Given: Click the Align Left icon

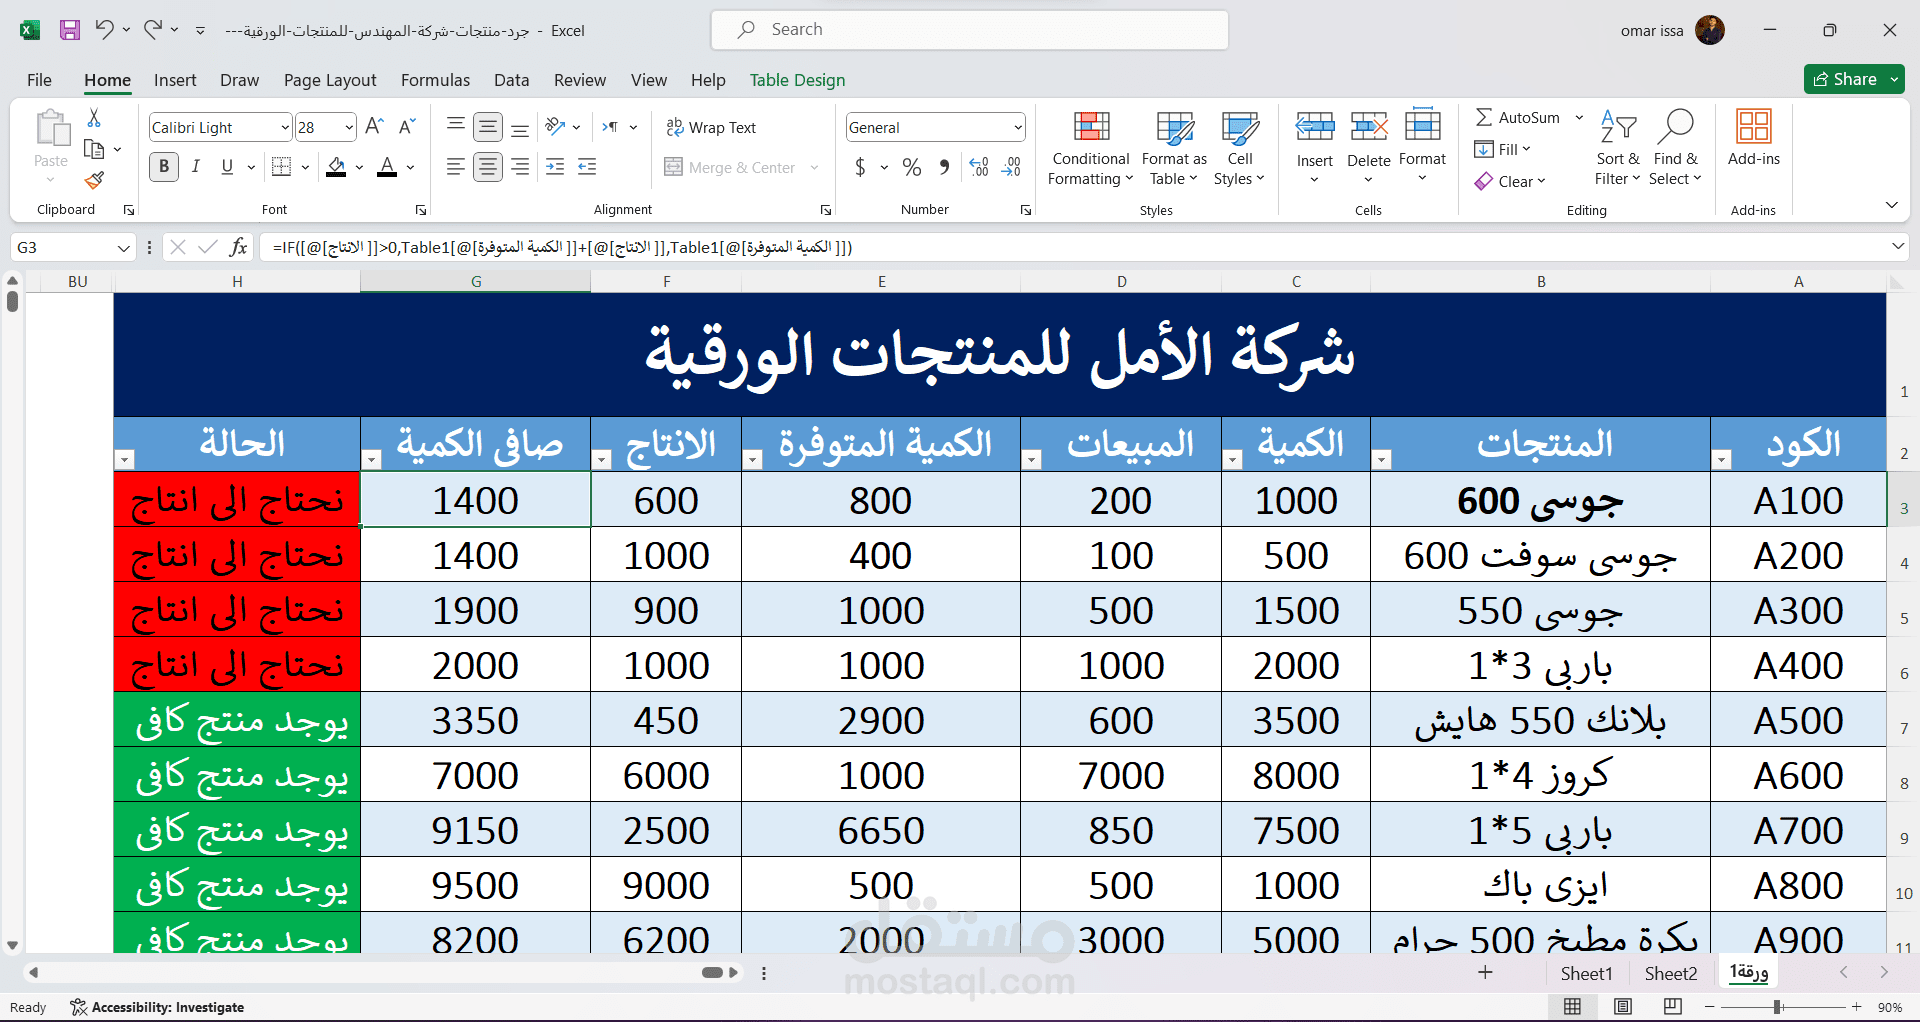Looking at the screenshot, I should [x=456, y=167].
